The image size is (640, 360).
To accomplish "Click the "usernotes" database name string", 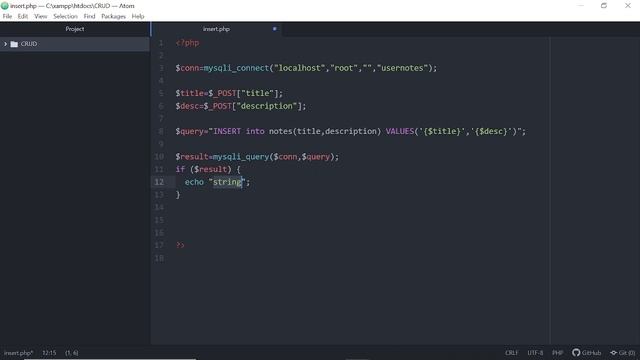I will pyautogui.click(x=402, y=68).
